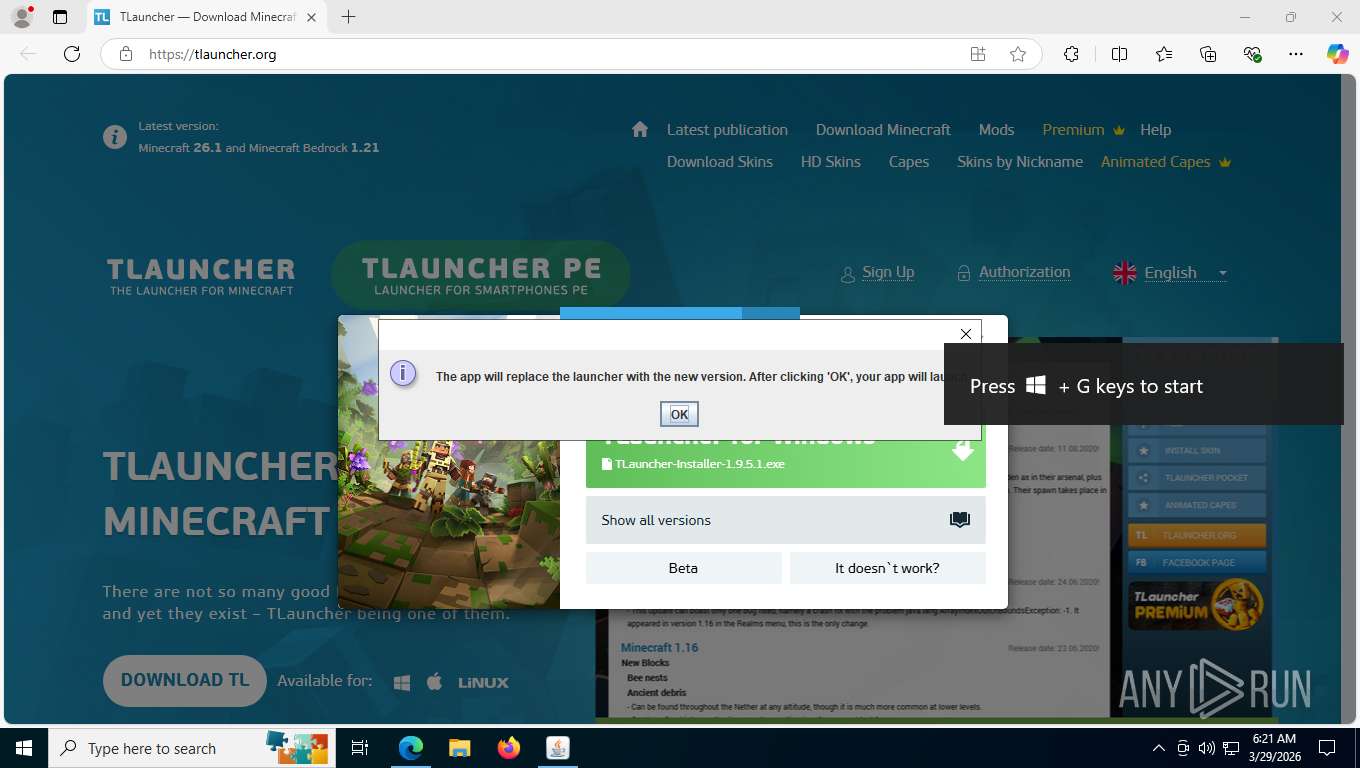
Task: Show hidden system tray icons
Action: tap(1159, 748)
